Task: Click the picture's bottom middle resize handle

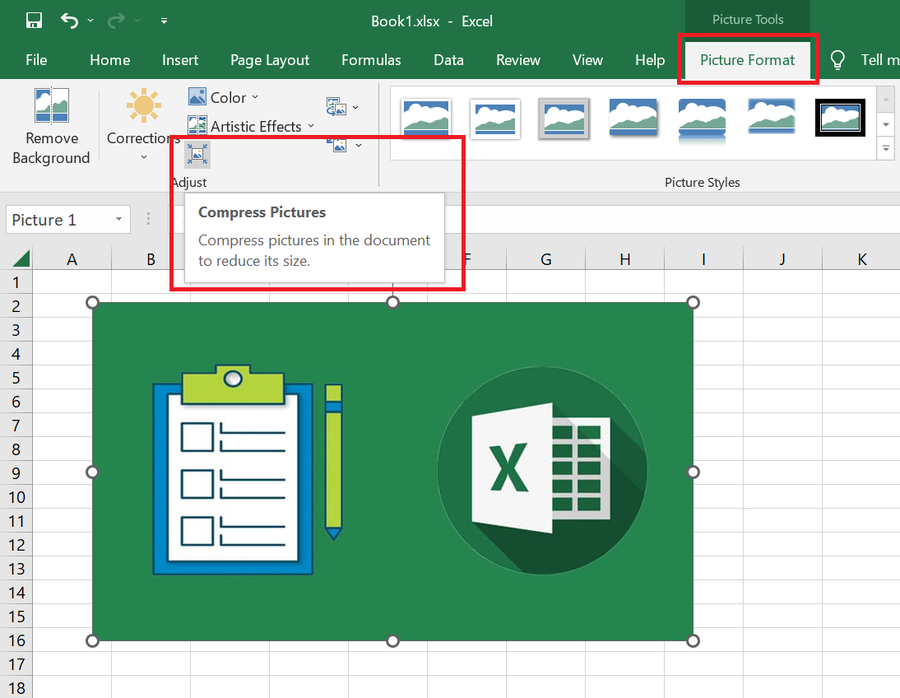Action: [x=393, y=641]
